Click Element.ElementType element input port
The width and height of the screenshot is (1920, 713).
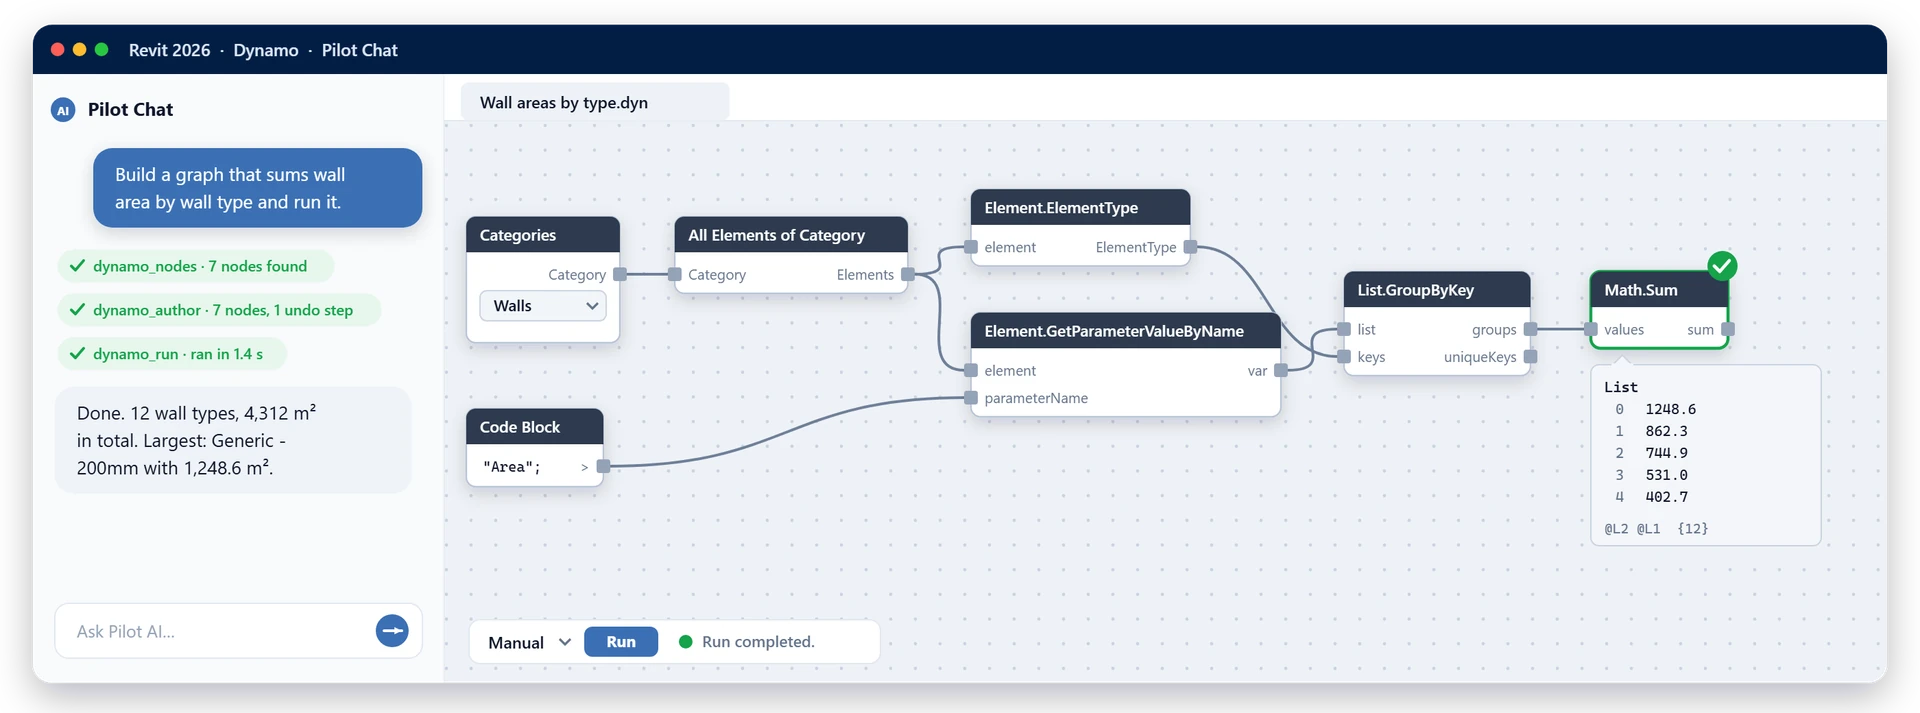pyautogui.click(x=971, y=247)
